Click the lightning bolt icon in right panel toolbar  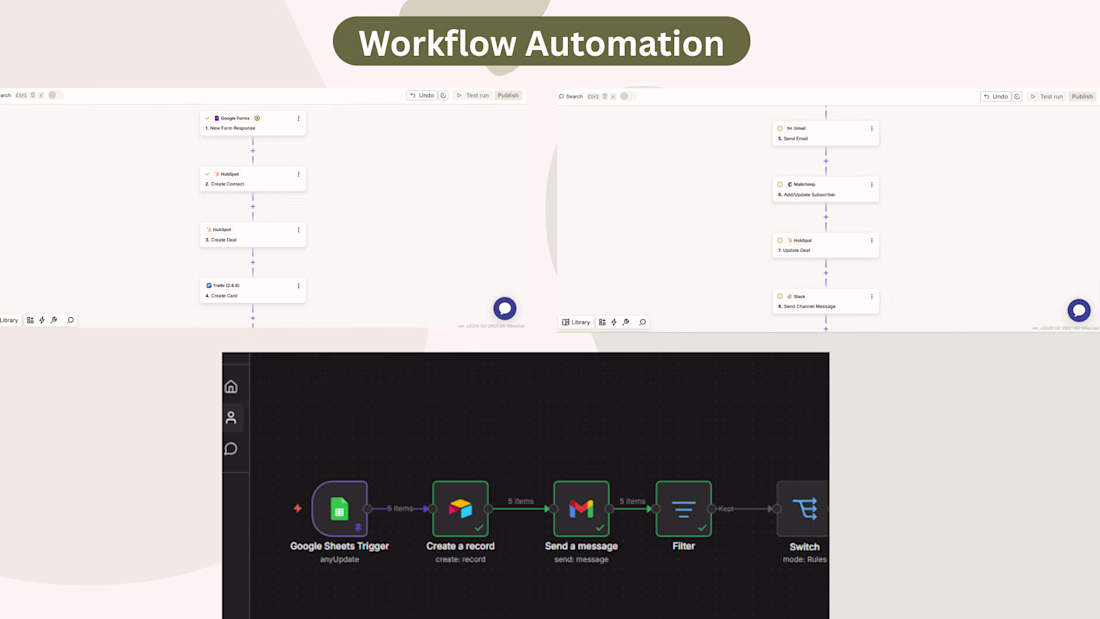tap(614, 322)
